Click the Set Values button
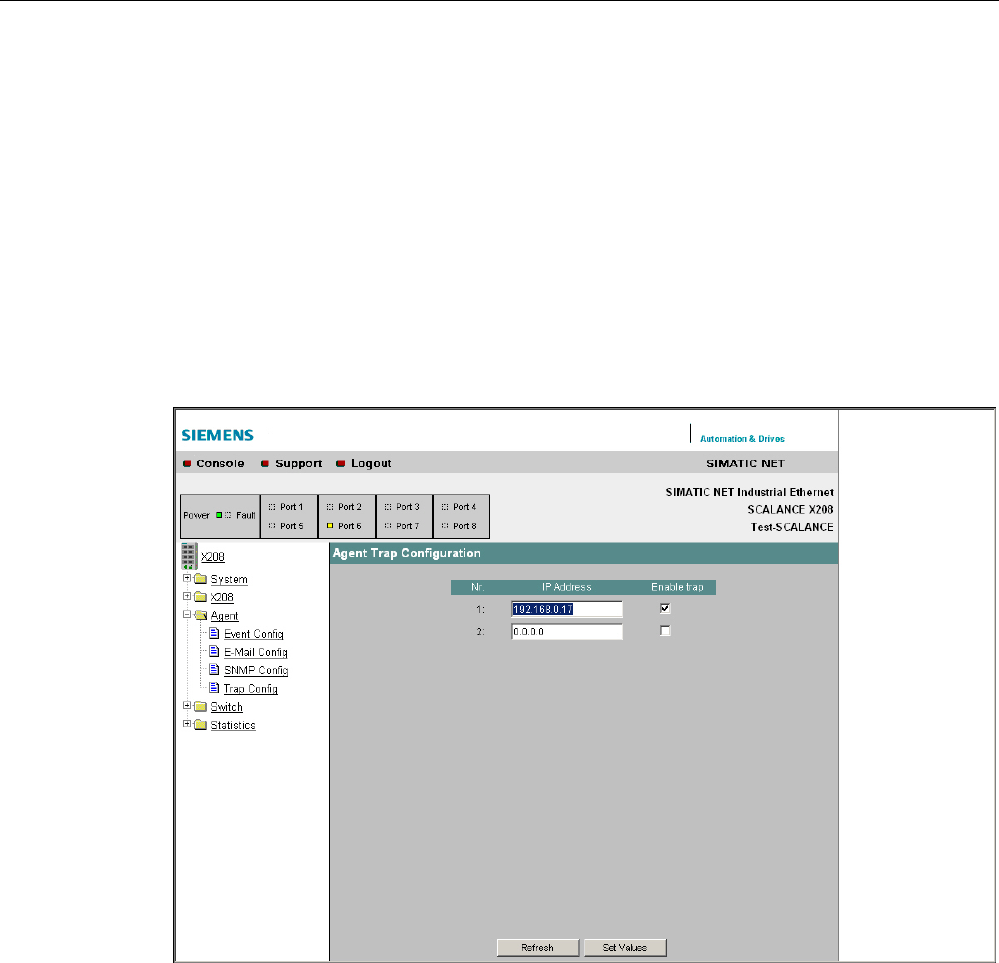The width and height of the screenshot is (999, 963). pyautogui.click(x=625, y=948)
